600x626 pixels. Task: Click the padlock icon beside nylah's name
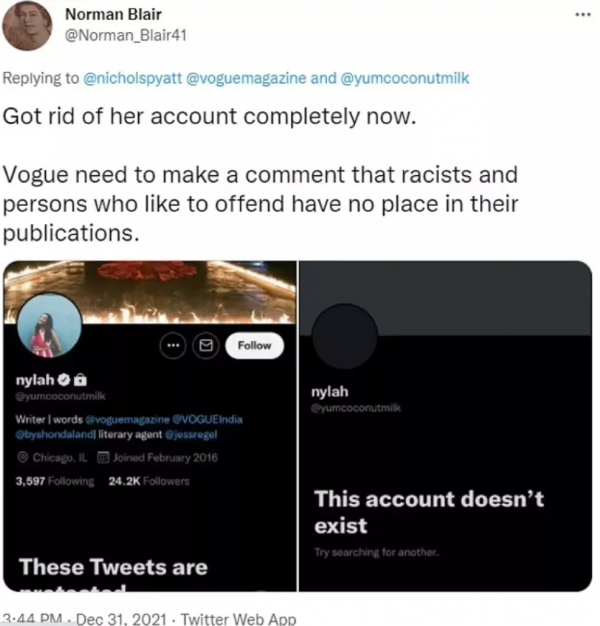(x=79, y=381)
